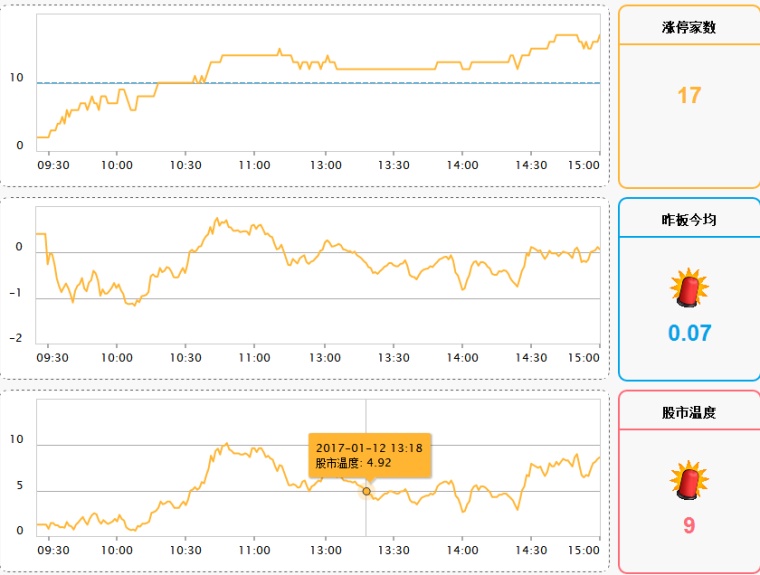Click the orange value 17
The width and height of the screenshot is (760, 575).
click(x=689, y=95)
